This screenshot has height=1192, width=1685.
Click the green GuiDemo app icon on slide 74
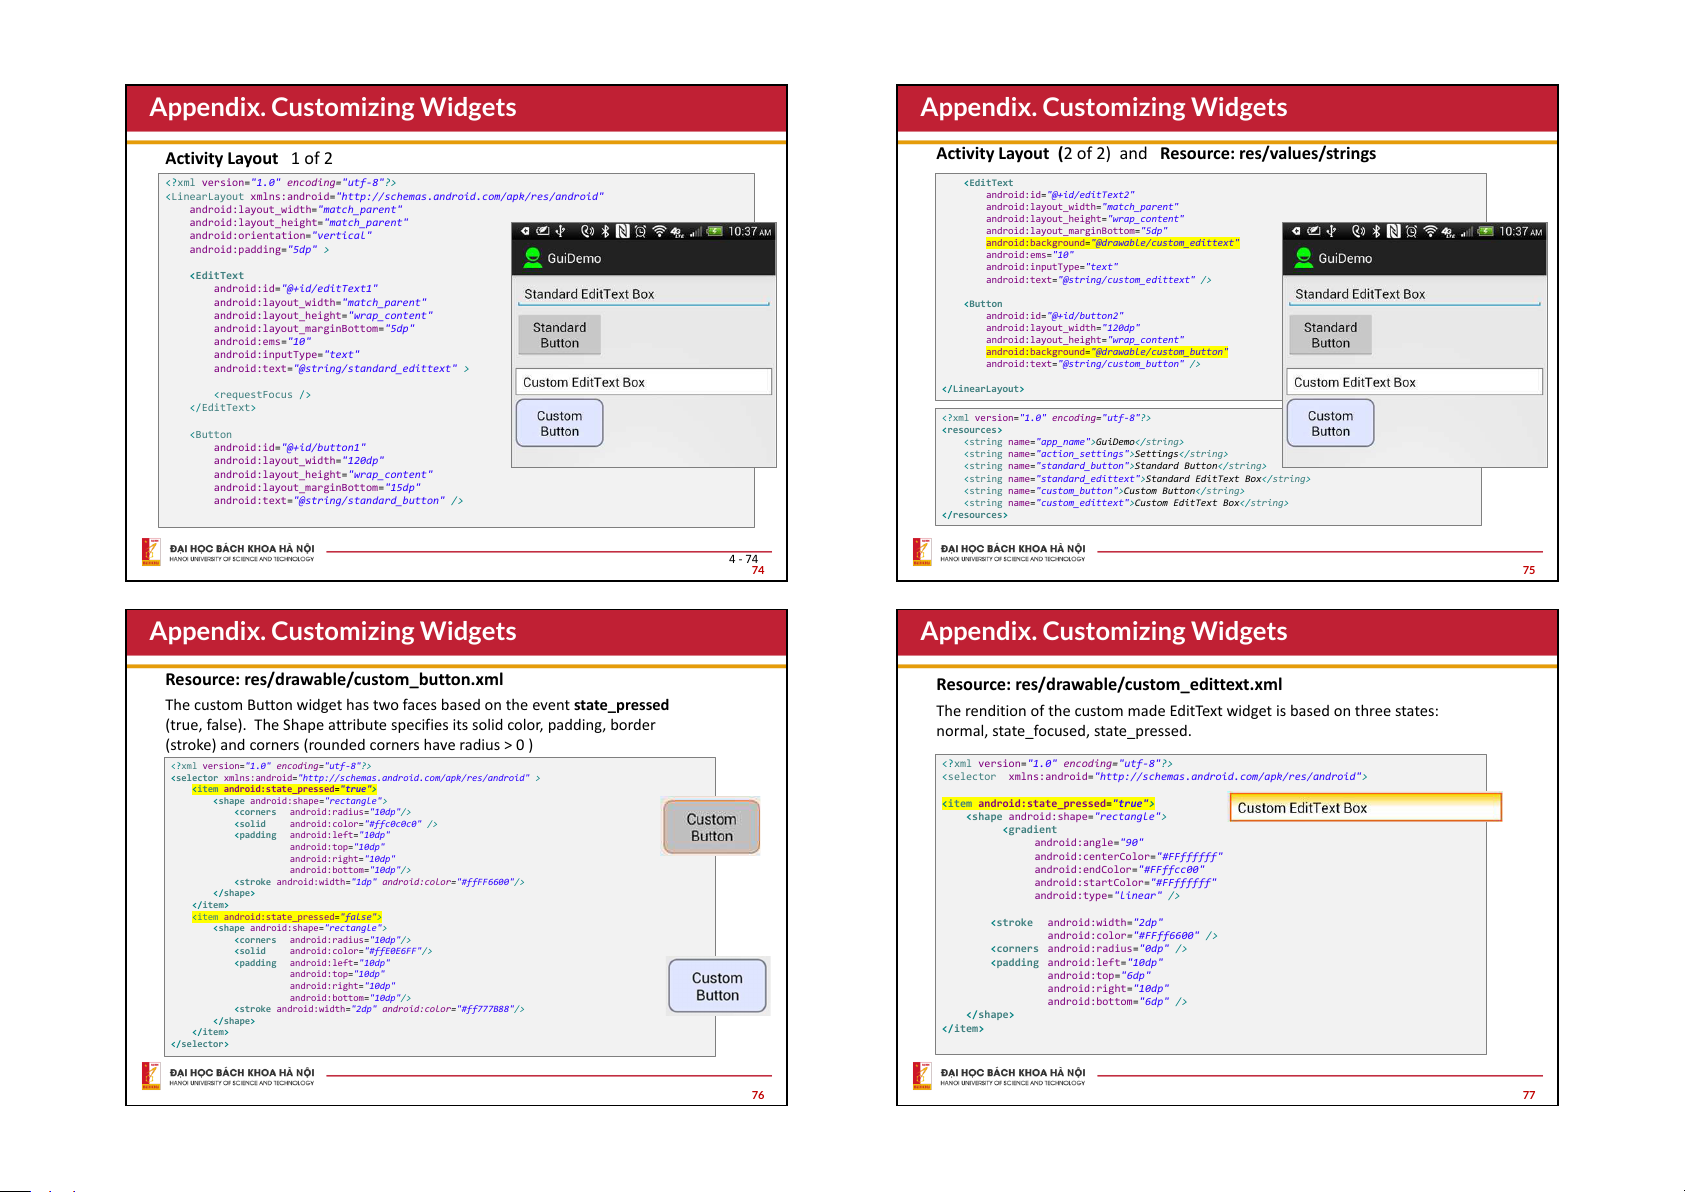532,258
